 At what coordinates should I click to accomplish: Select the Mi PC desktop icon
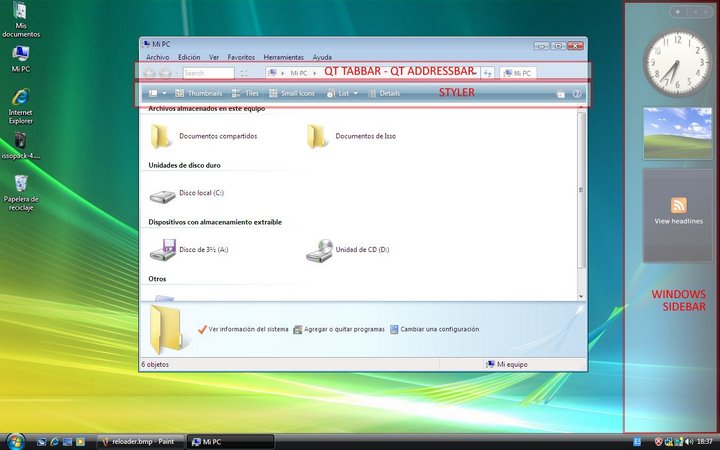pyautogui.click(x=21, y=59)
